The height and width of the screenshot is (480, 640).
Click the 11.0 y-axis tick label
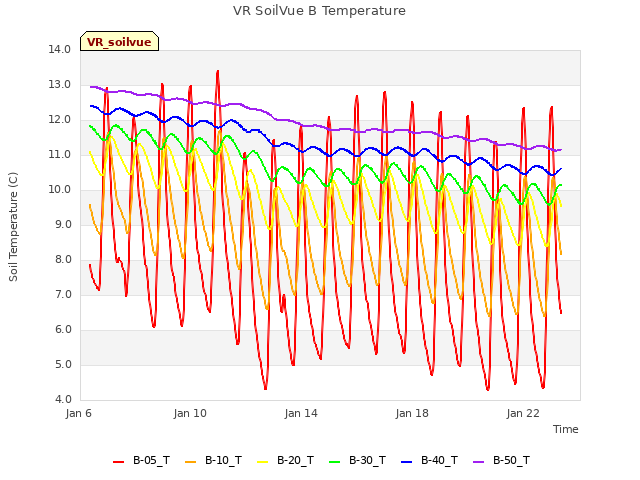click(60, 155)
